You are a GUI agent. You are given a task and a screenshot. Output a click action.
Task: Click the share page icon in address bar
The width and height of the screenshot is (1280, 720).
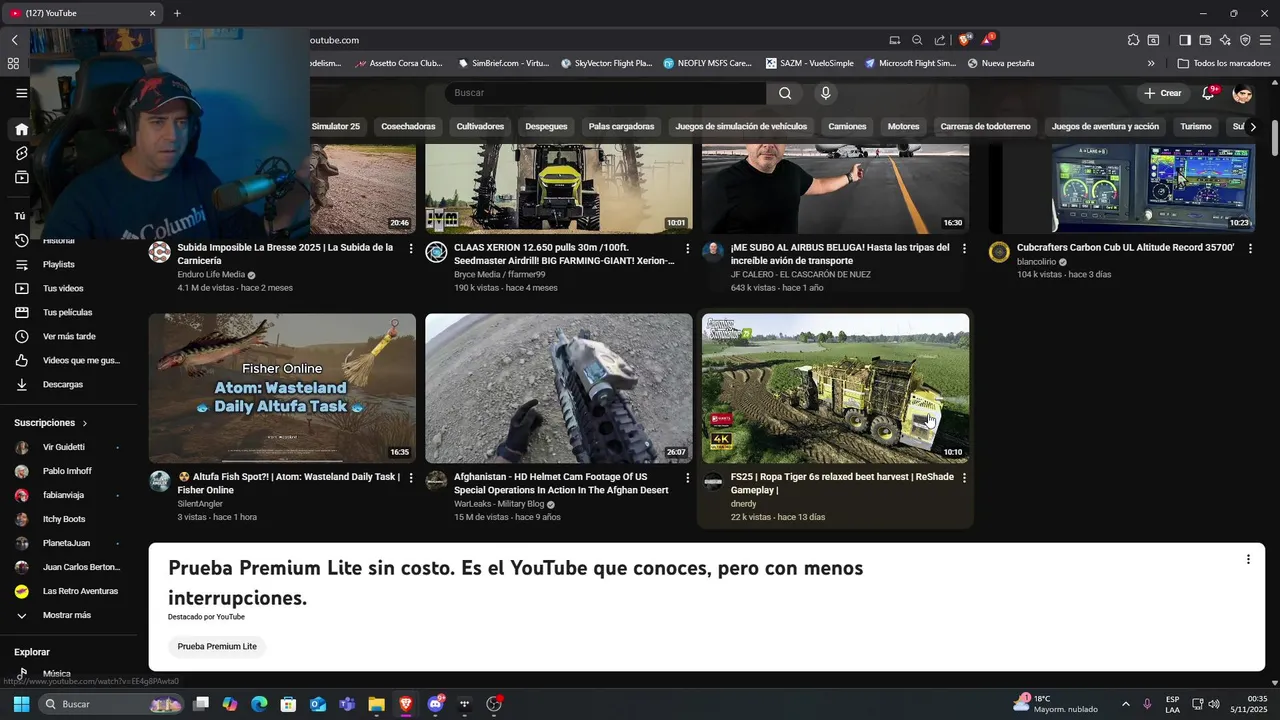[x=940, y=40]
